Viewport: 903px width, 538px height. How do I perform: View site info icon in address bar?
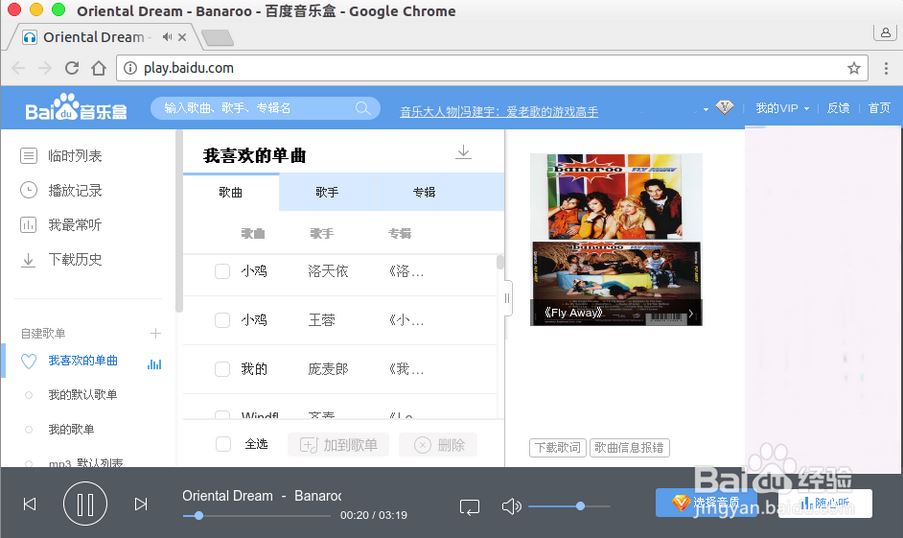[130, 68]
